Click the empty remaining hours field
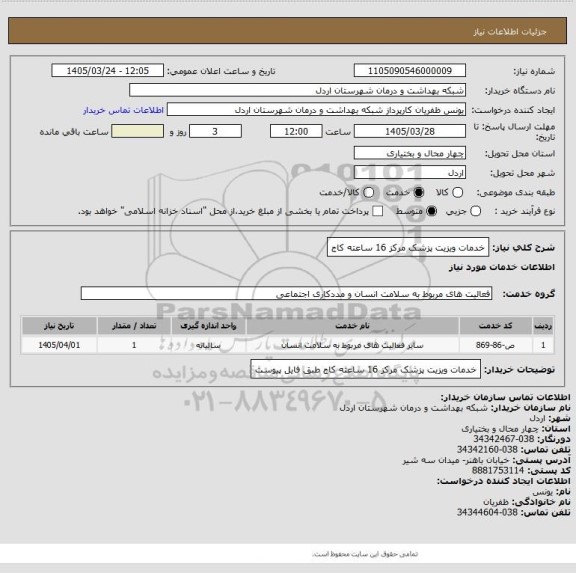576x573 pixels. coord(137,131)
